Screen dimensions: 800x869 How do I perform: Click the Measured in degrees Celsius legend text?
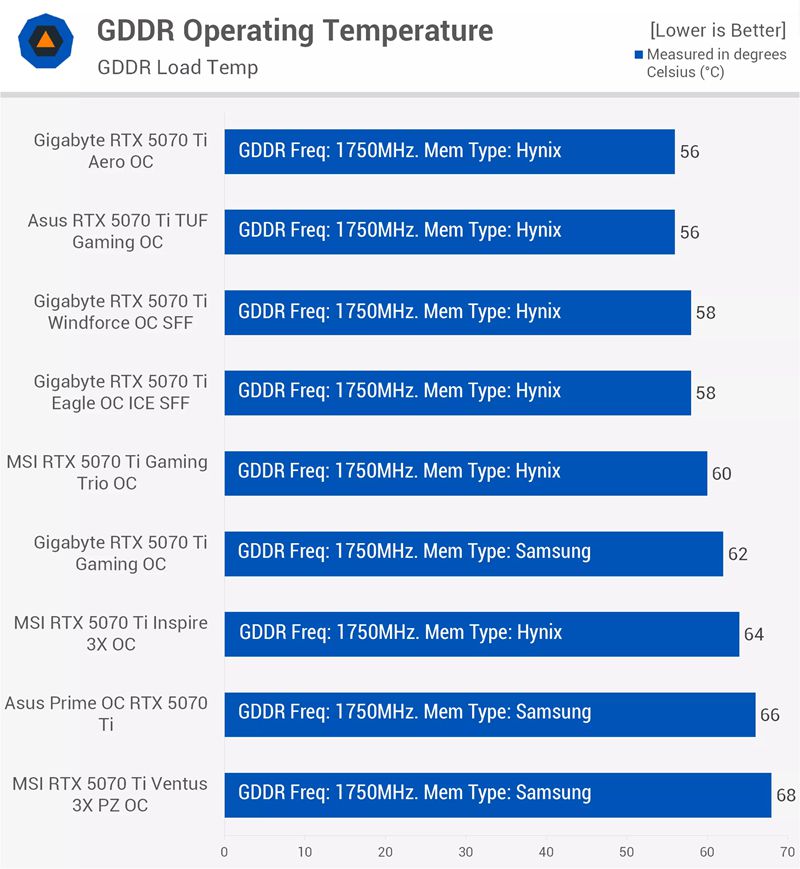tap(716, 63)
